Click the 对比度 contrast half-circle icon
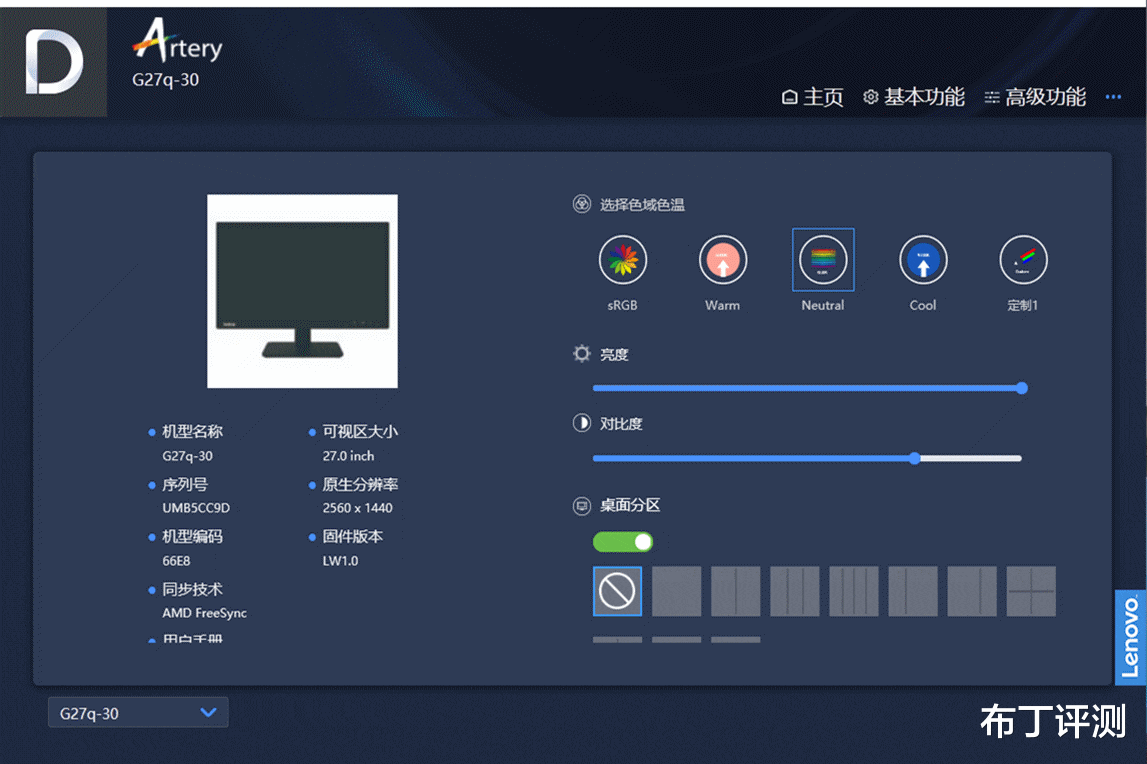The width and height of the screenshot is (1147, 764). coord(582,423)
